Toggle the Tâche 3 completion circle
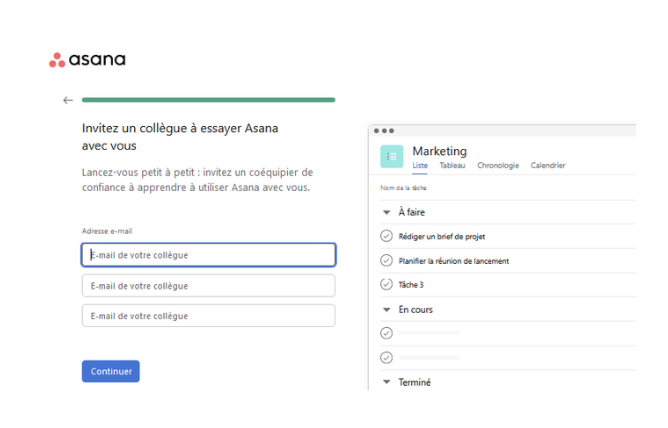Image resolution: width=668 pixels, height=428 pixels. (x=387, y=284)
